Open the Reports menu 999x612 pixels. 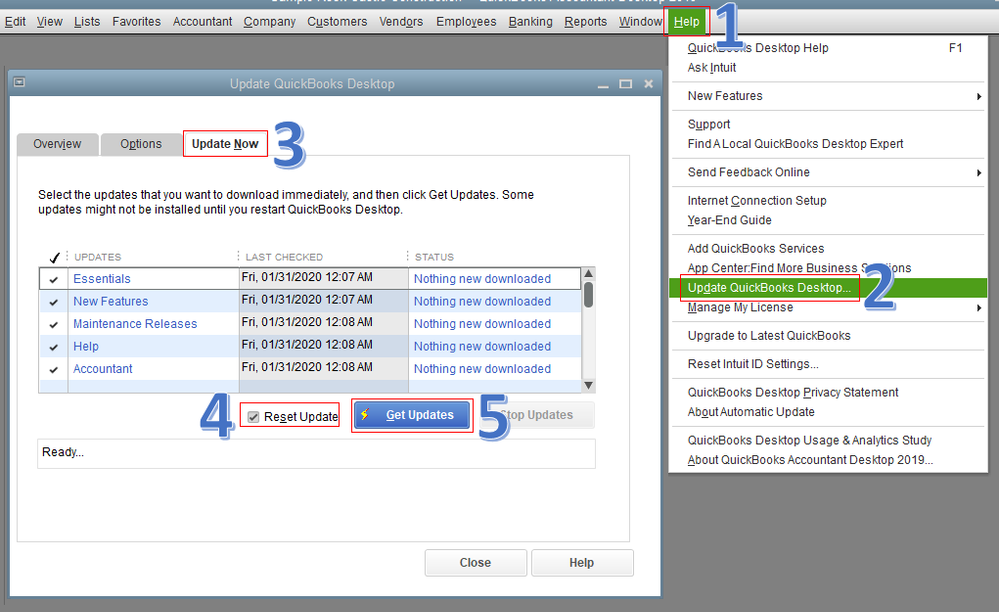586,22
